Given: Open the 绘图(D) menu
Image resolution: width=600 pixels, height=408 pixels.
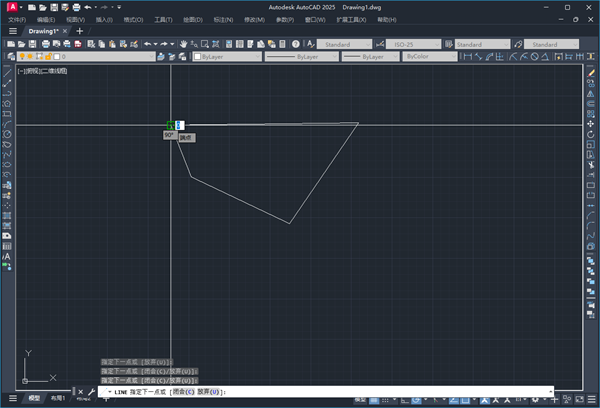Looking at the screenshot, I should [x=193, y=20].
